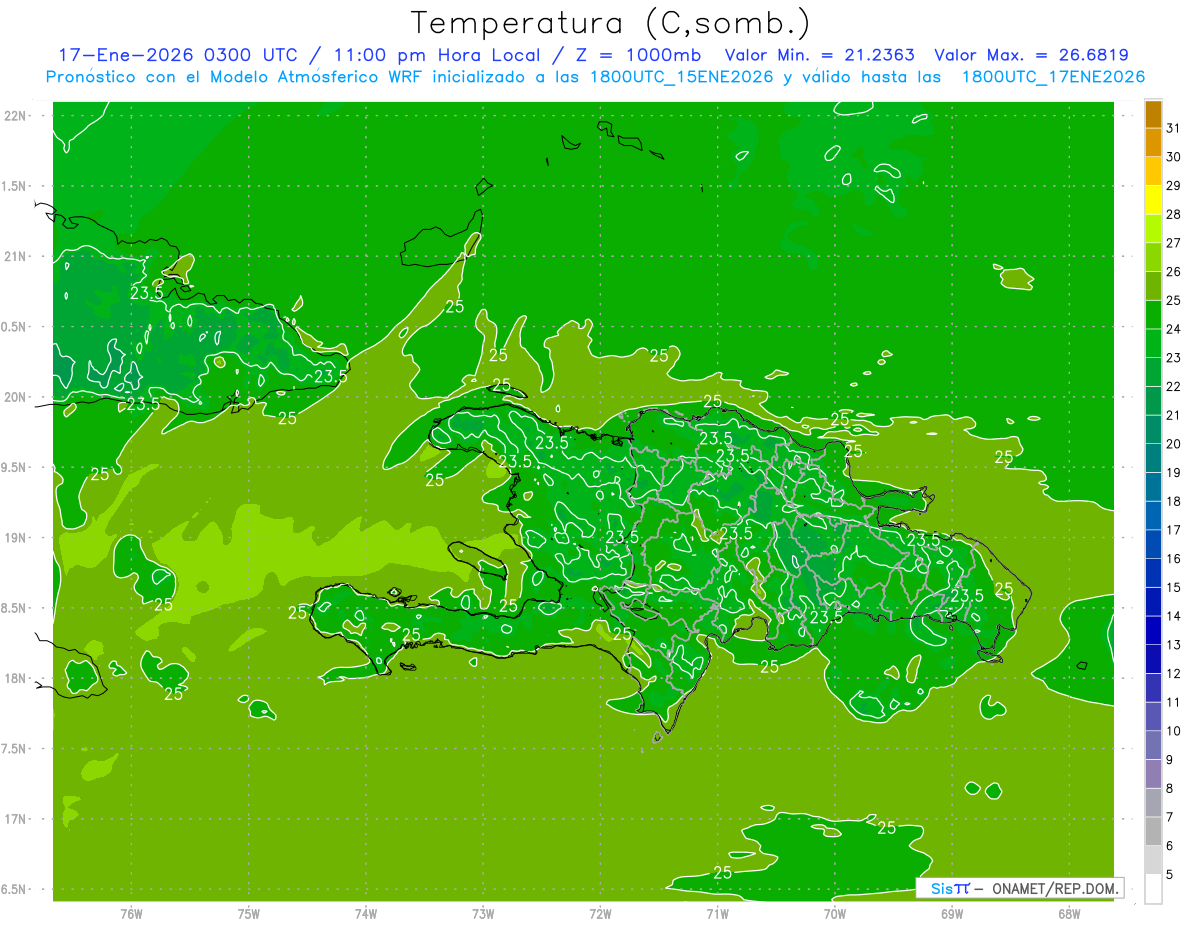Click the colorbar label '25'
1200x927 pixels.
1173,300
